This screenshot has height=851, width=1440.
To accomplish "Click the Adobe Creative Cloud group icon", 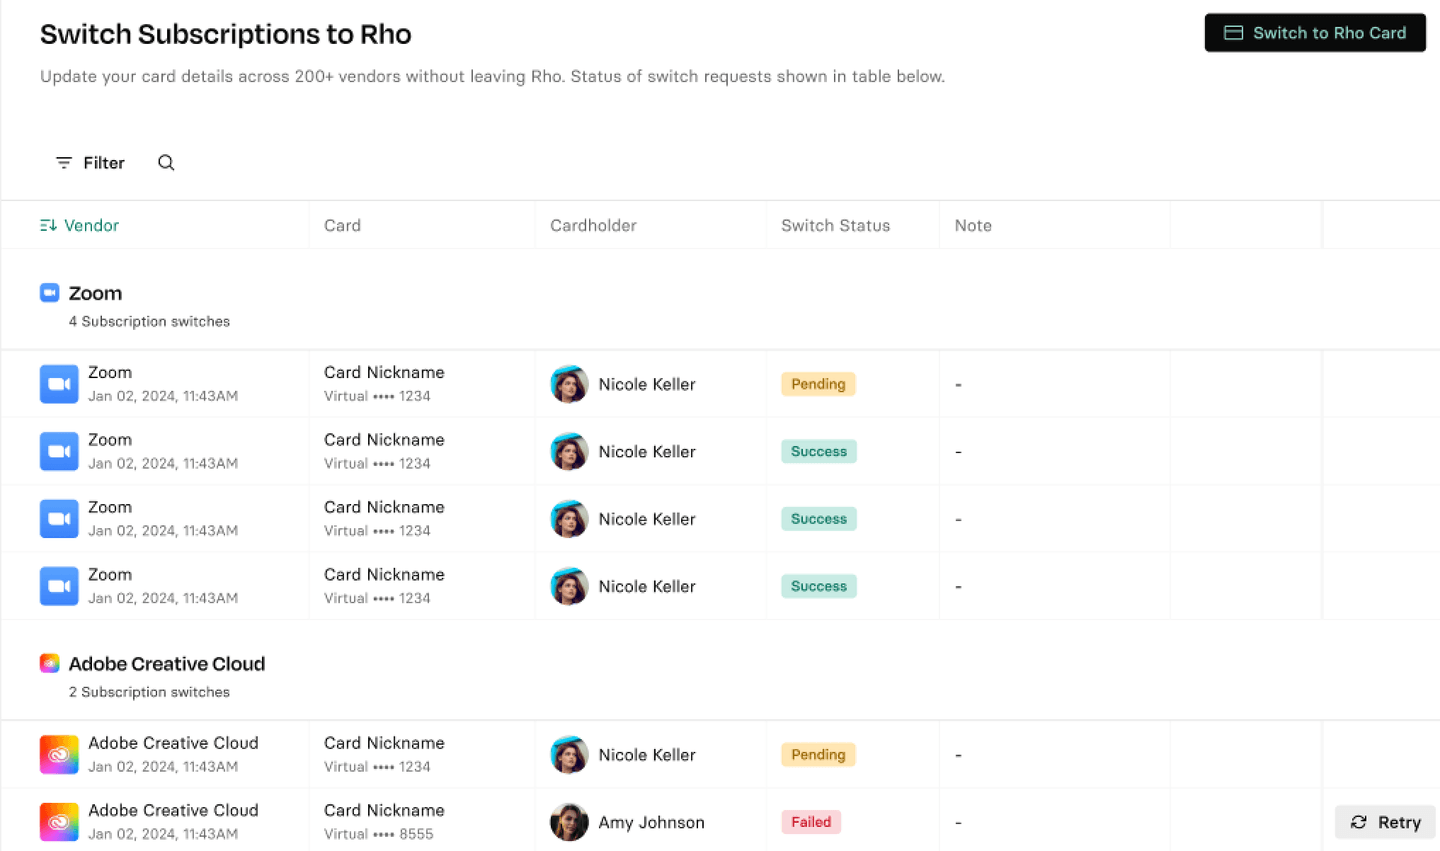I will point(49,664).
